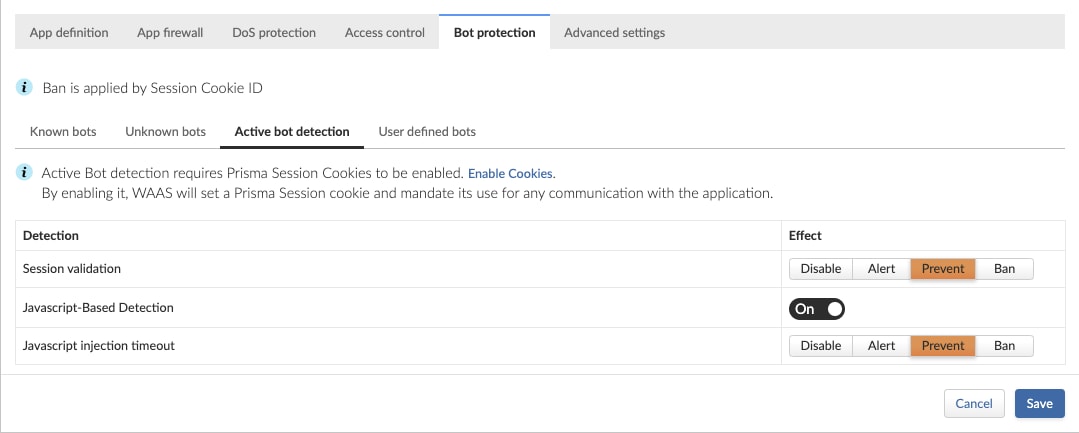Screen dimensions: 1079x433
Task: Go to DoS protection tab
Action: tap(274, 32)
